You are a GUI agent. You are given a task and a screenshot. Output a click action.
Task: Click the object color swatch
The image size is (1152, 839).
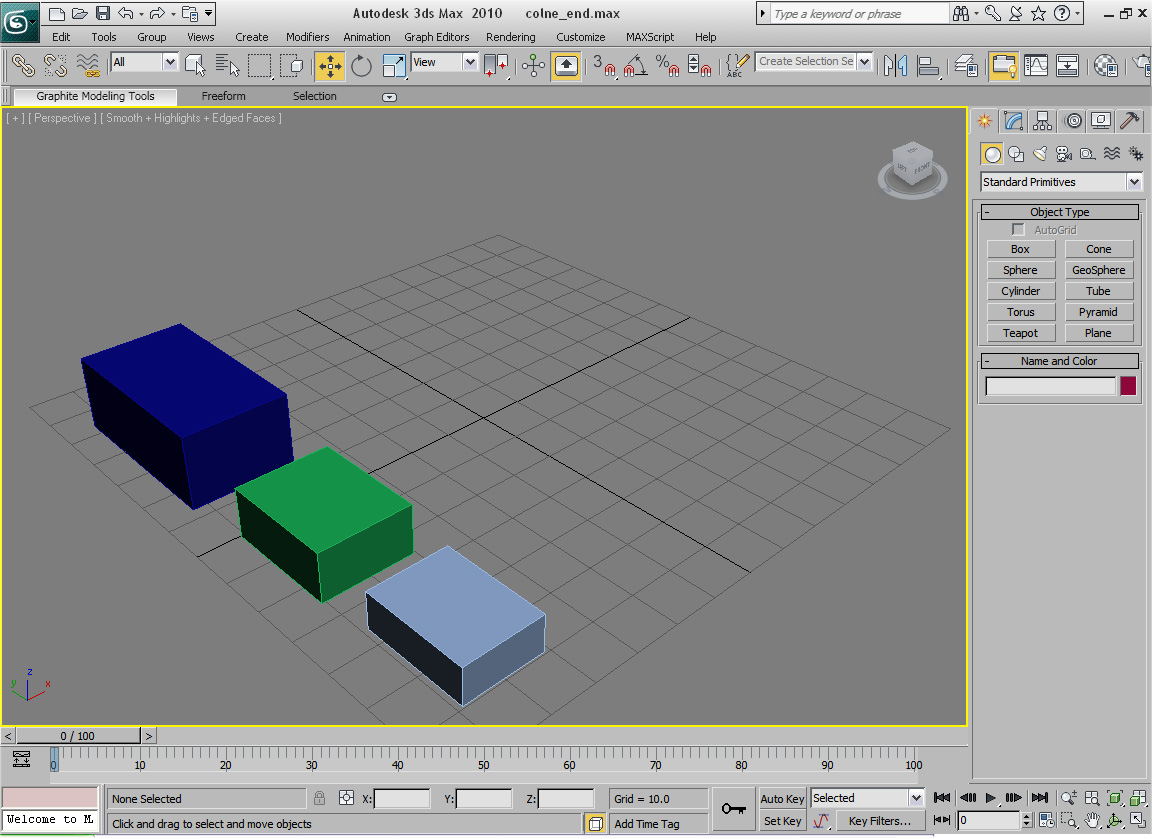[x=1128, y=385]
